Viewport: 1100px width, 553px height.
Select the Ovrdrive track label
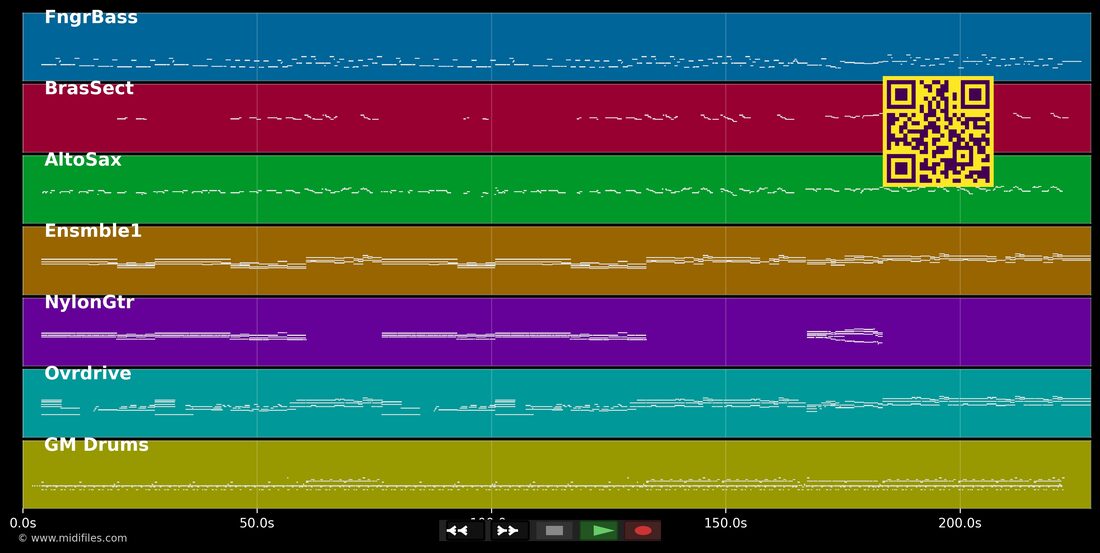pos(88,373)
